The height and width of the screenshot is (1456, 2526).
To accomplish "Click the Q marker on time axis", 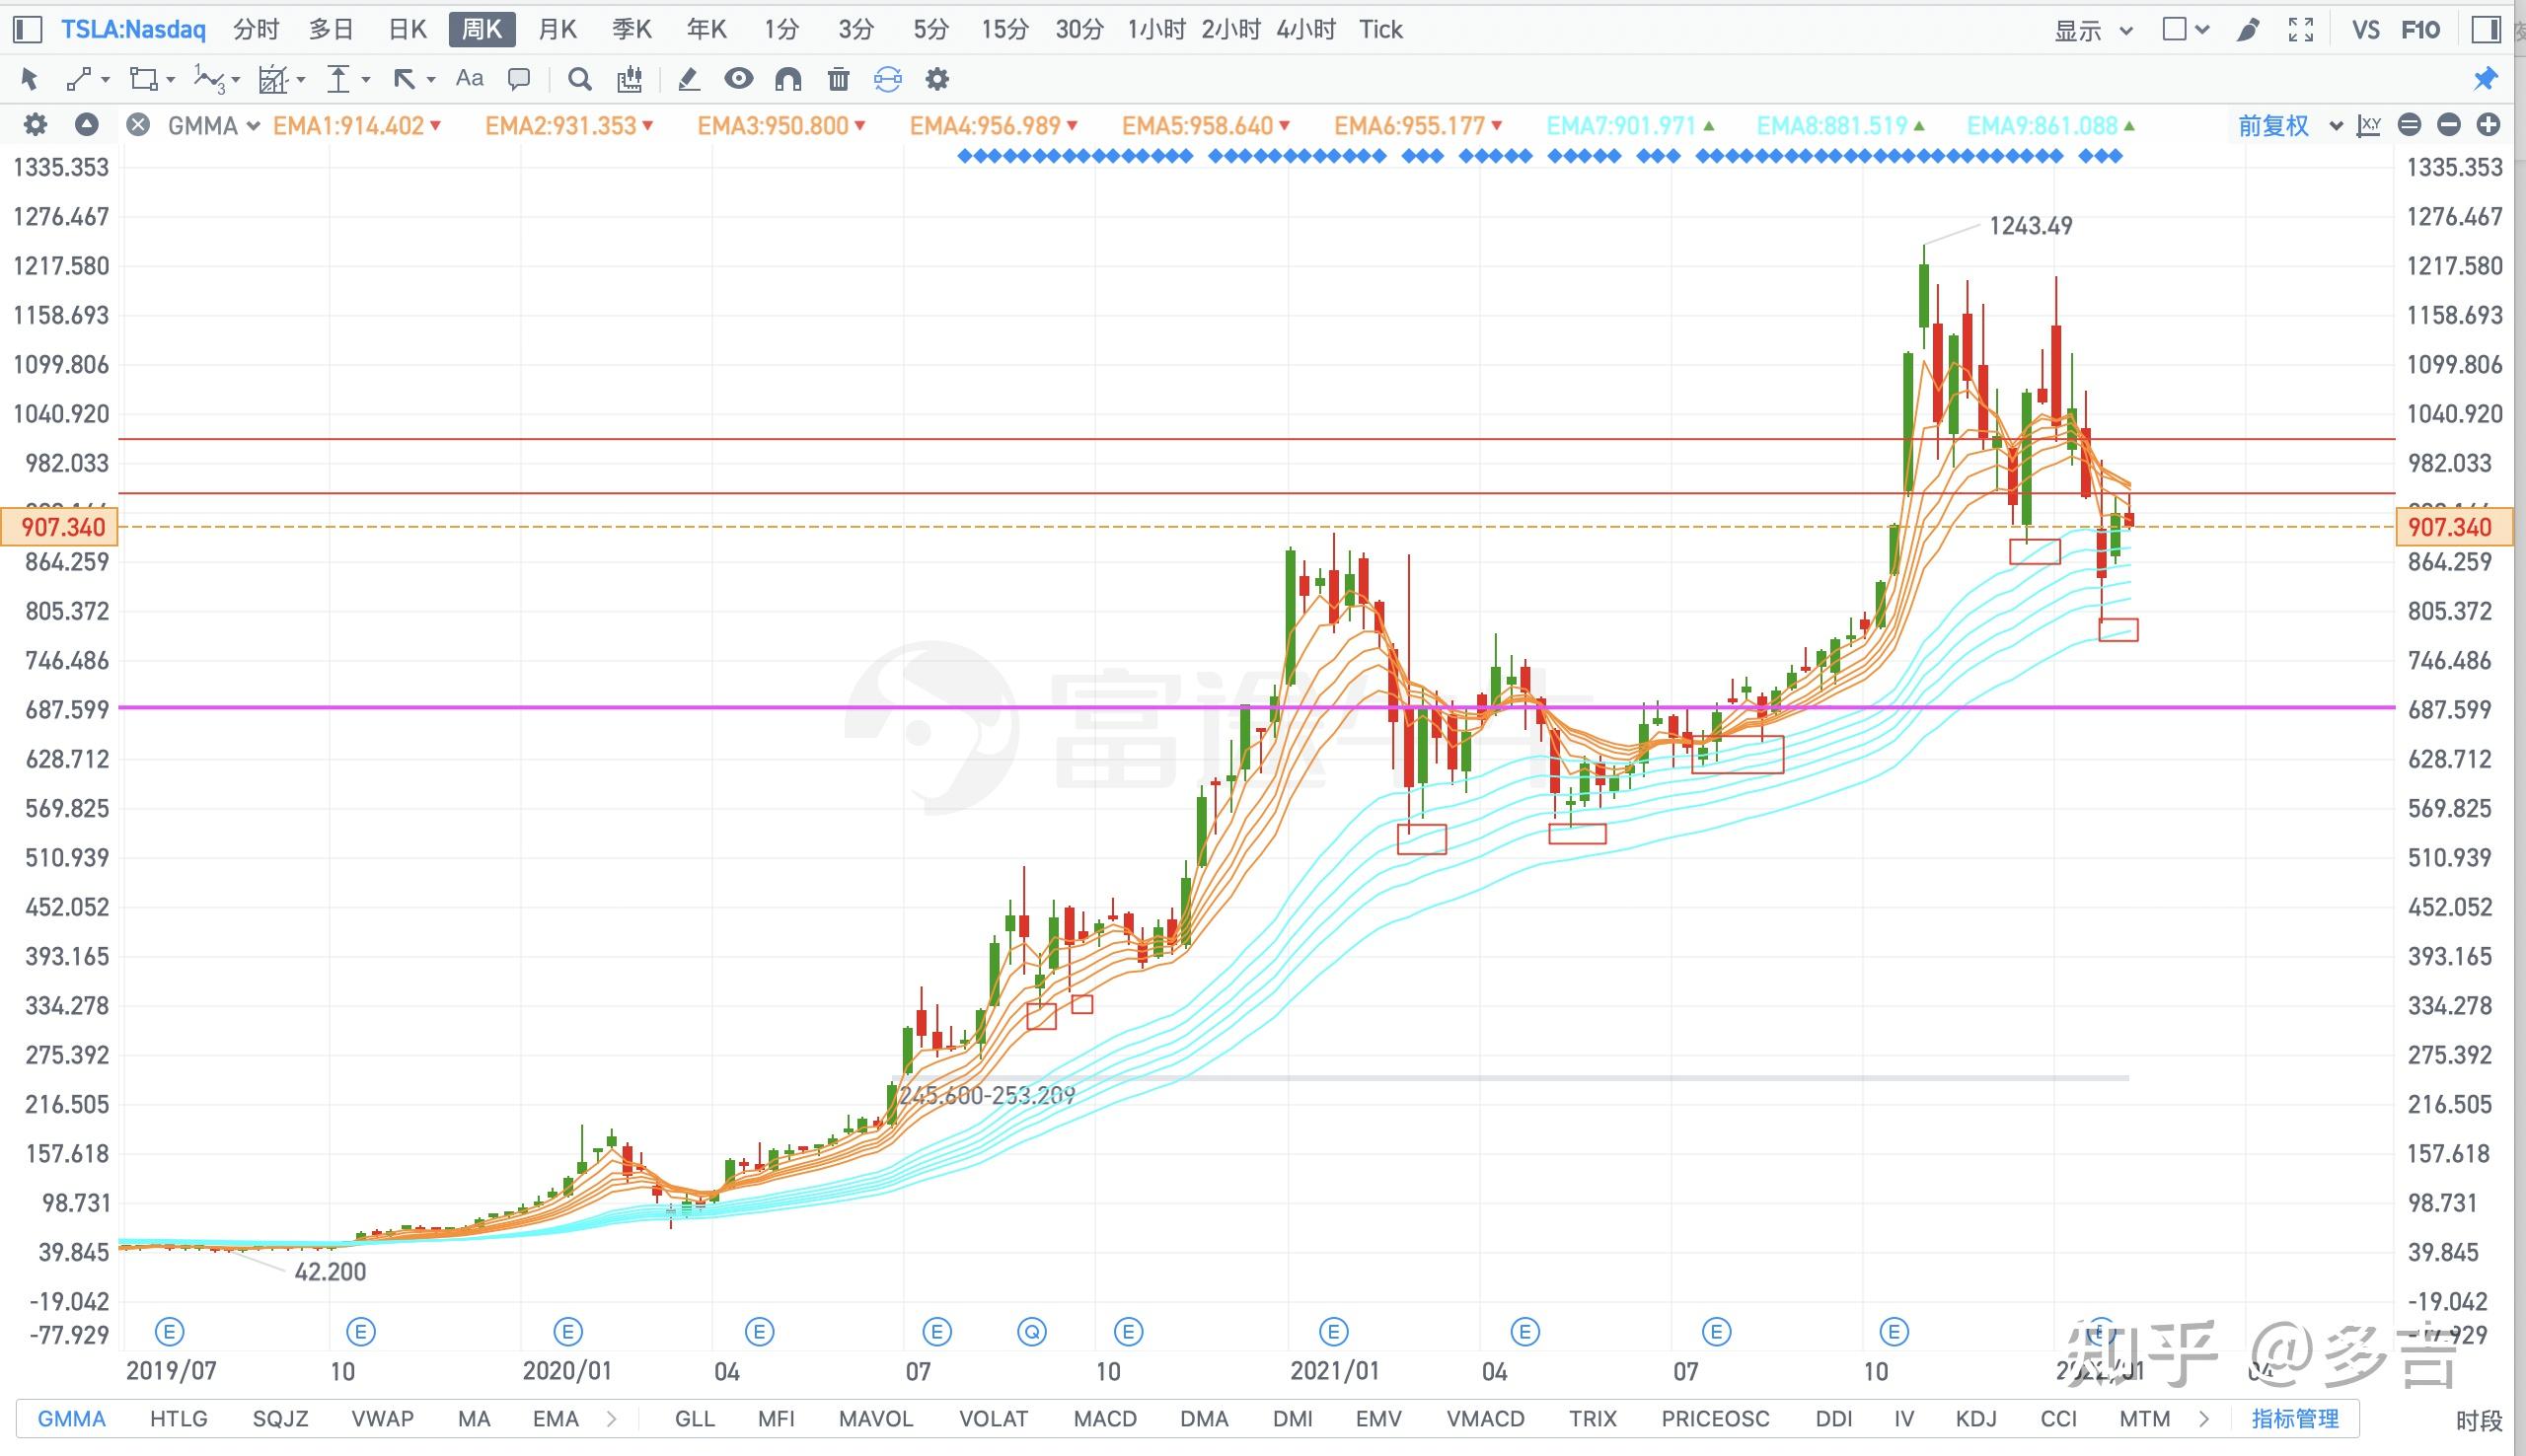I will [x=1032, y=1332].
